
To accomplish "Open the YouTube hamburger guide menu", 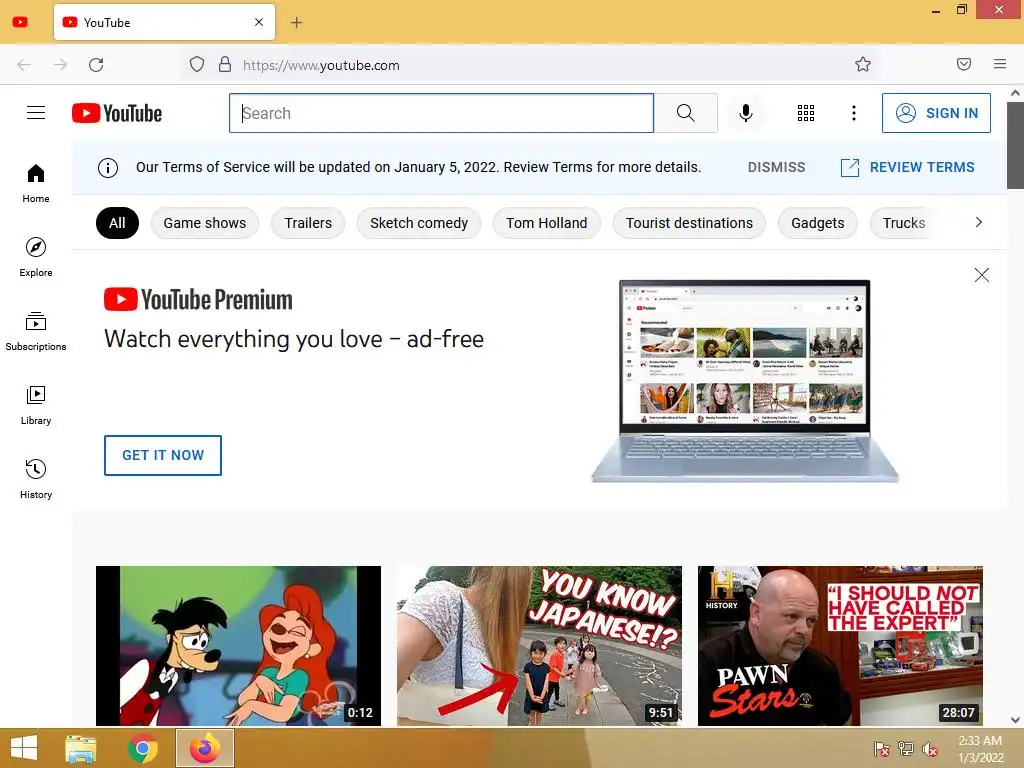I will point(36,113).
